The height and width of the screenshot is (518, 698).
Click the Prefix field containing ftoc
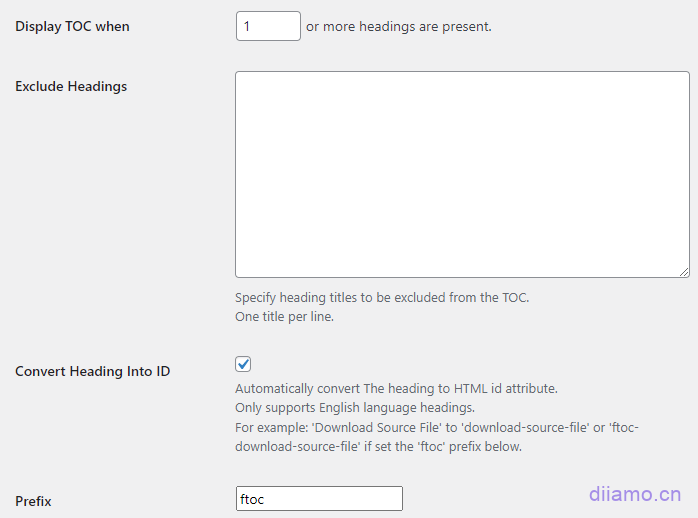318,498
